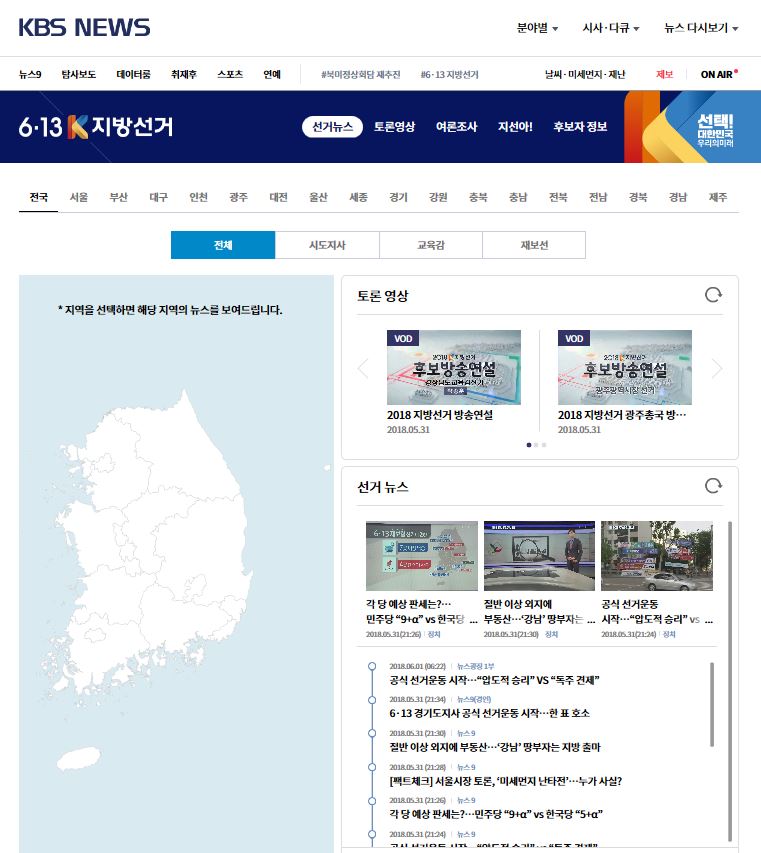Select the 광주 region tab

(x=238, y=197)
